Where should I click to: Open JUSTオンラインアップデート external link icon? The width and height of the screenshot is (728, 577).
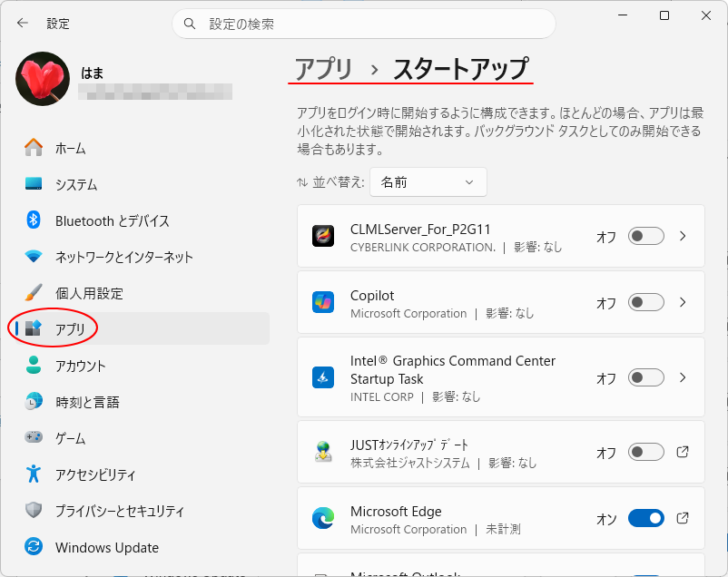pyautogui.click(x=682, y=452)
